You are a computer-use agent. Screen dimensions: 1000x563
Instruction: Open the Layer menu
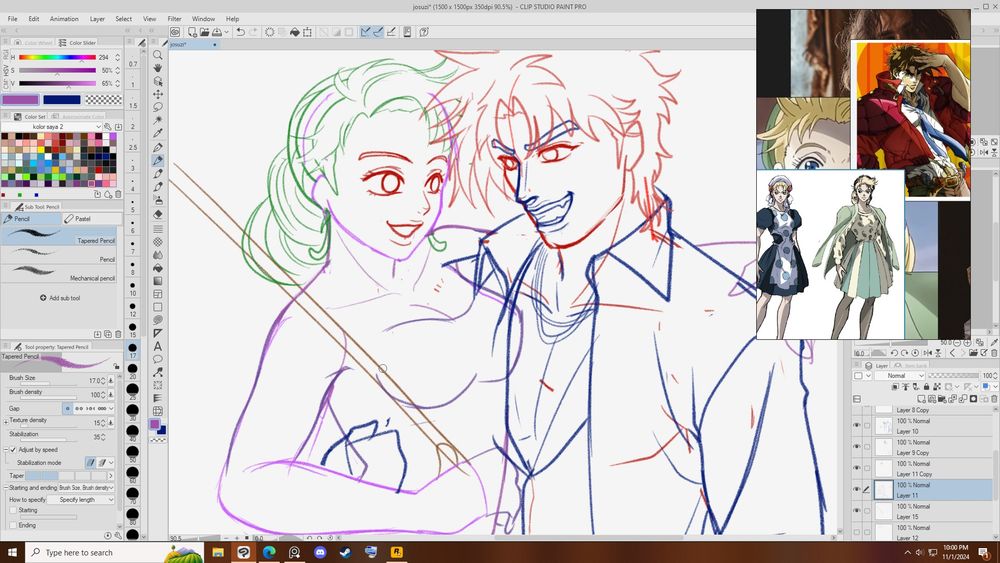tap(97, 18)
